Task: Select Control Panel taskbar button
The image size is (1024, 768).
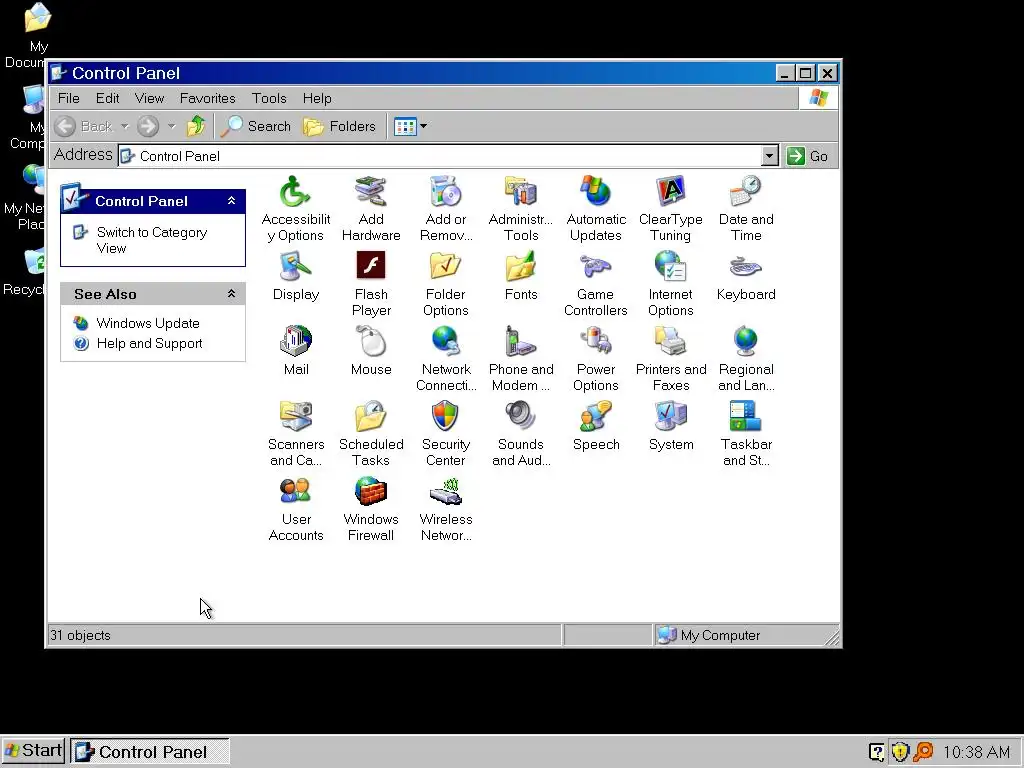Action: coord(150,752)
